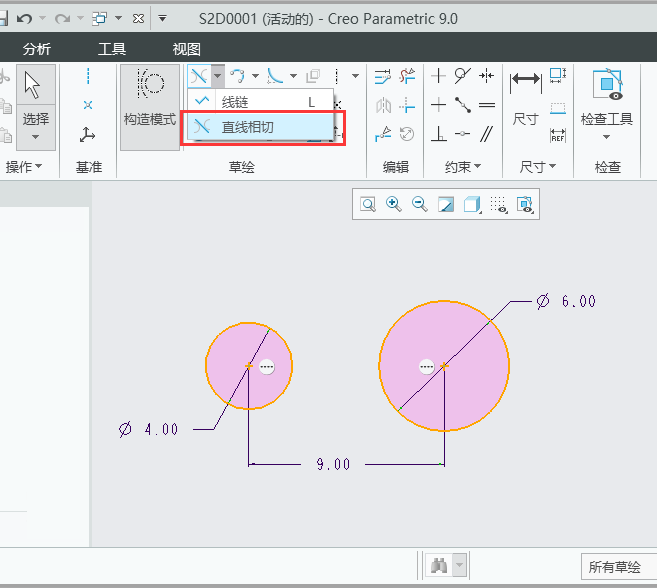Click Undo in the quick access toolbar
Viewport: 657px width, 588px height.
tap(24, 18)
